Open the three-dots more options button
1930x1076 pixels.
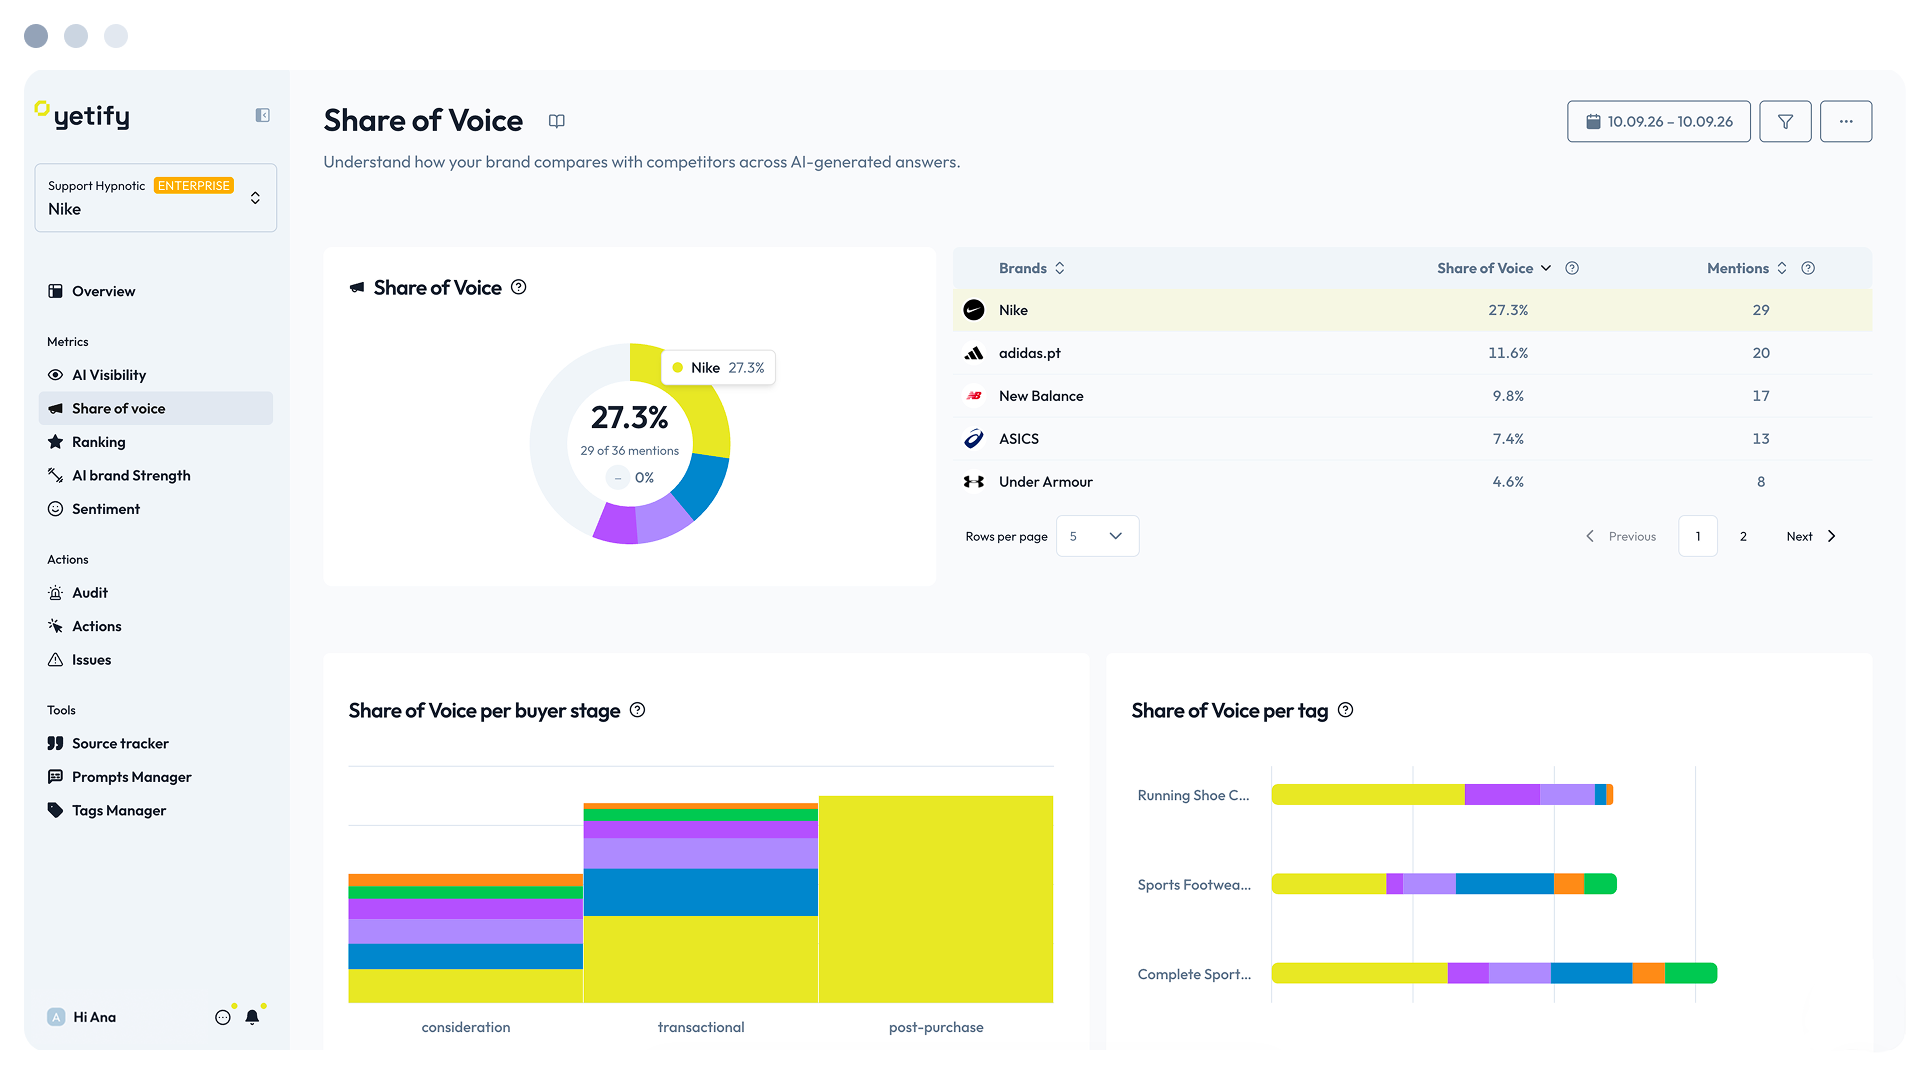click(x=1846, y=121)
